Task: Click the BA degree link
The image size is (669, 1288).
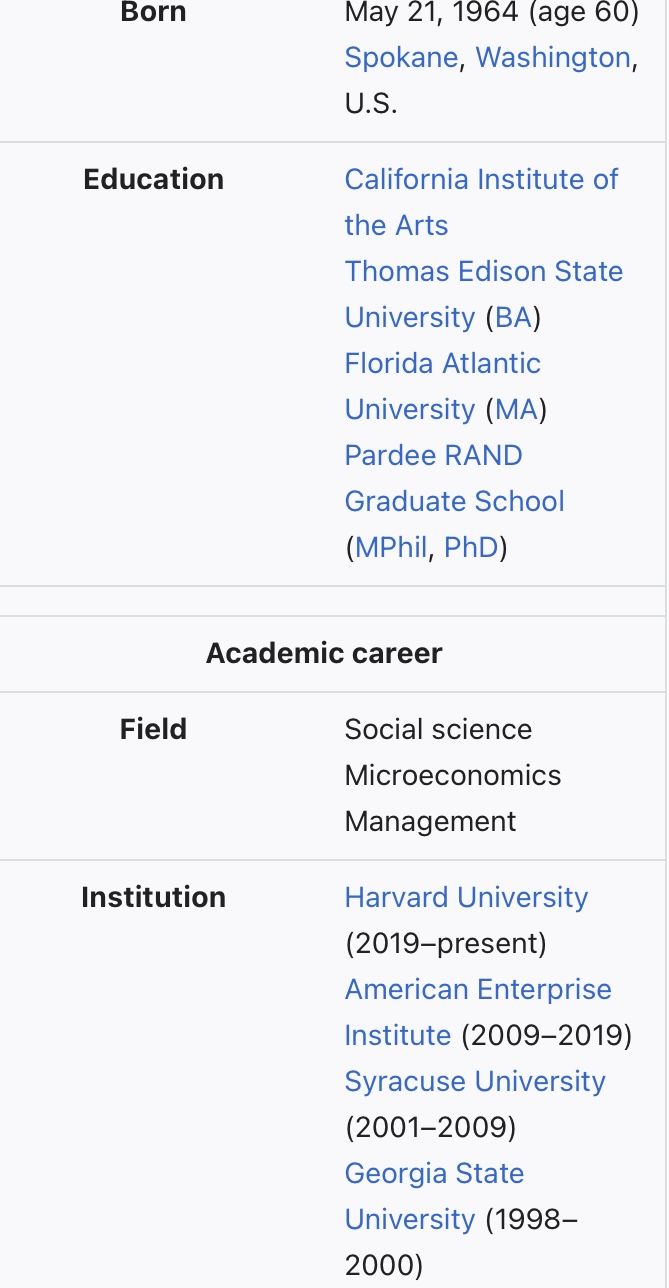Action: click(x=513, y=318)
